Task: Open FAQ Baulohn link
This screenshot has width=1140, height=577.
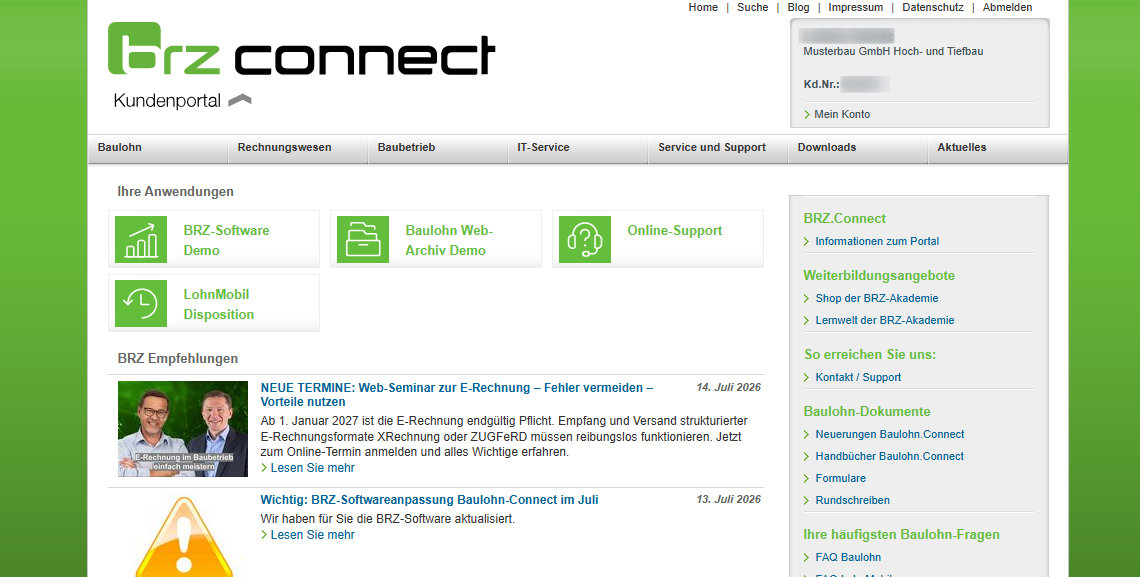Action: tap(848, 557)
